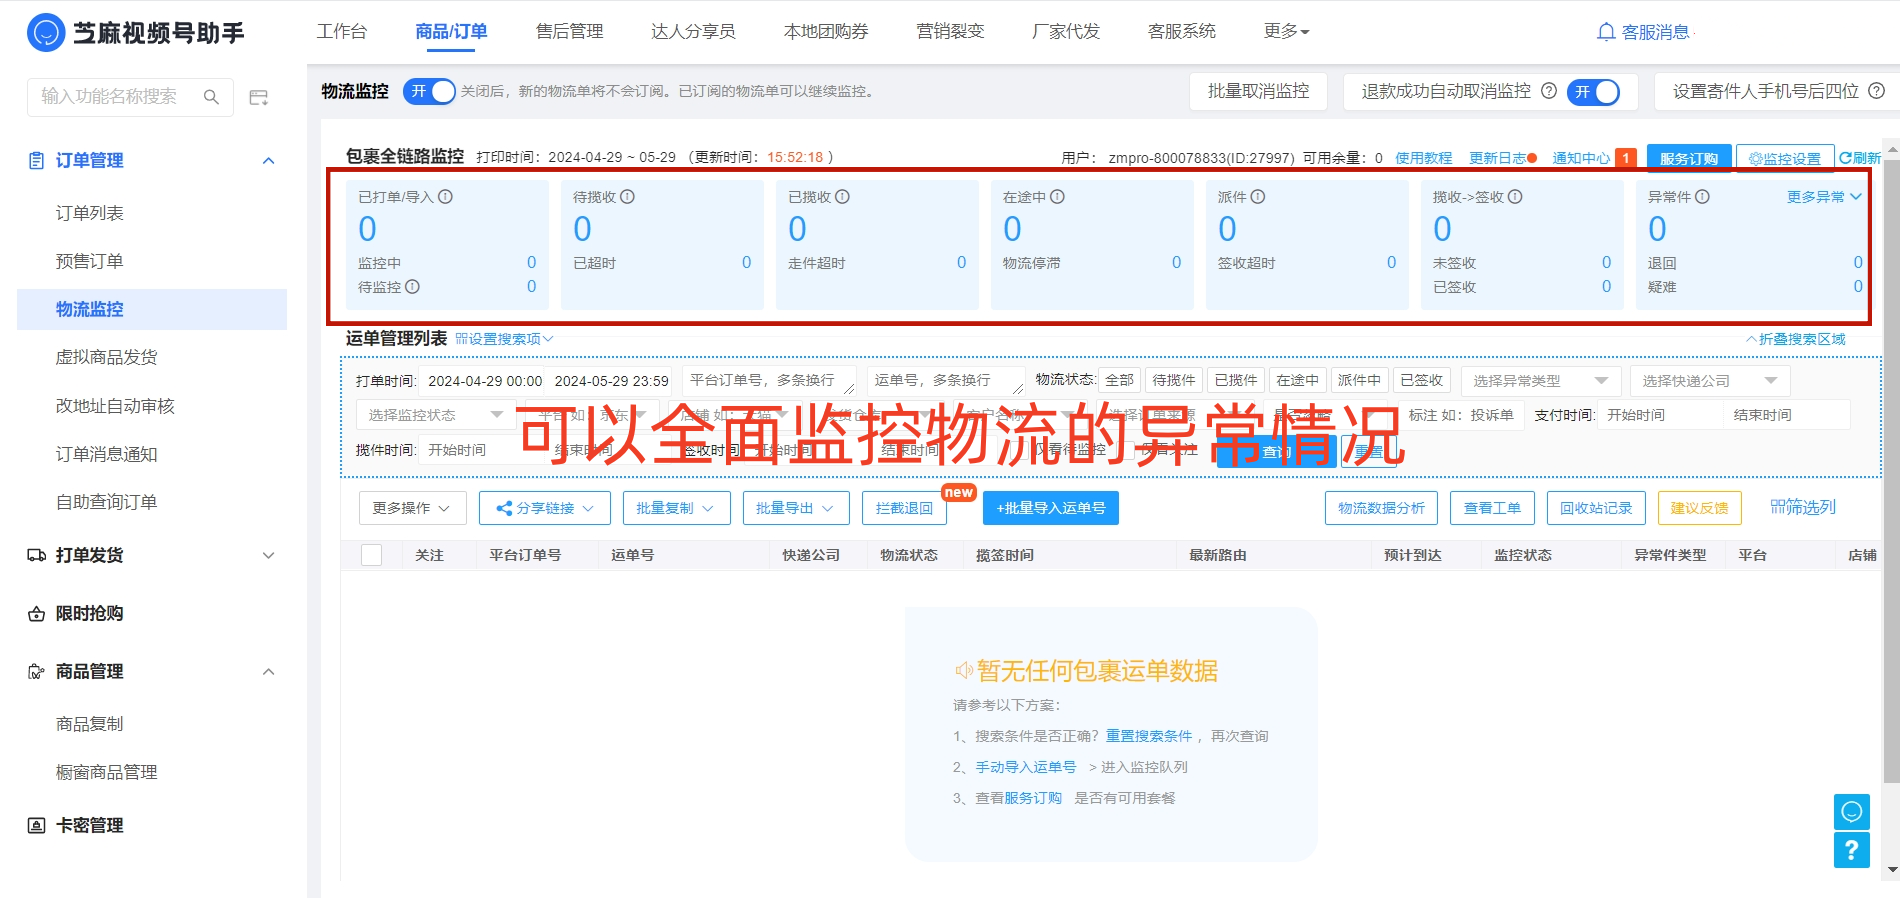Open the 分享链接 dropdown
The width and height of the screenshot is (1900, 898).
[546, 508]
